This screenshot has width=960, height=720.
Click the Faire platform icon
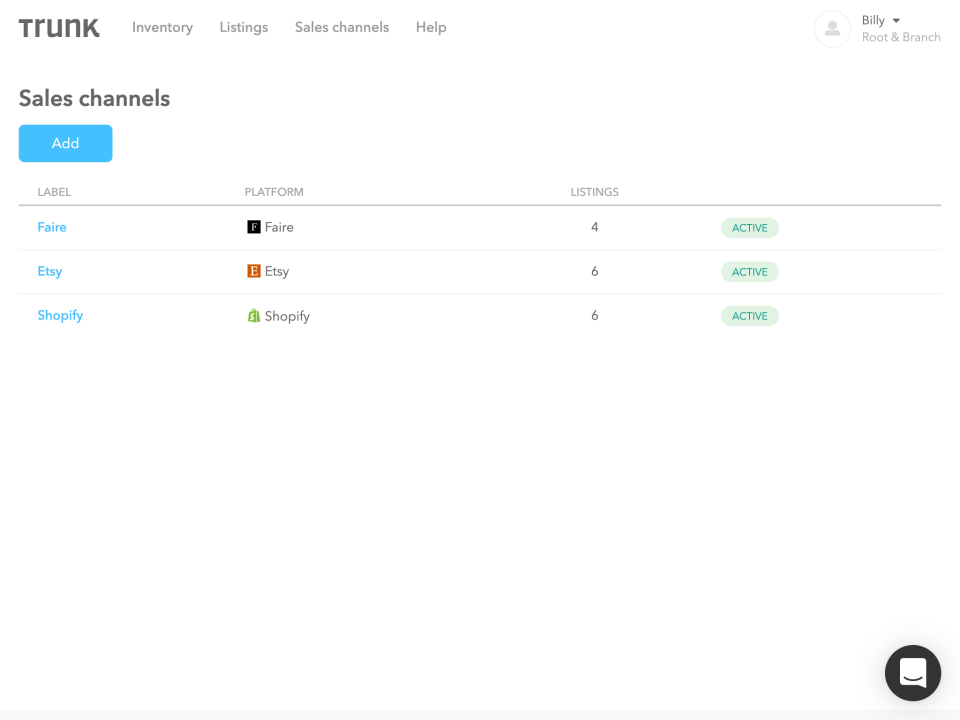tap(254, 227)
